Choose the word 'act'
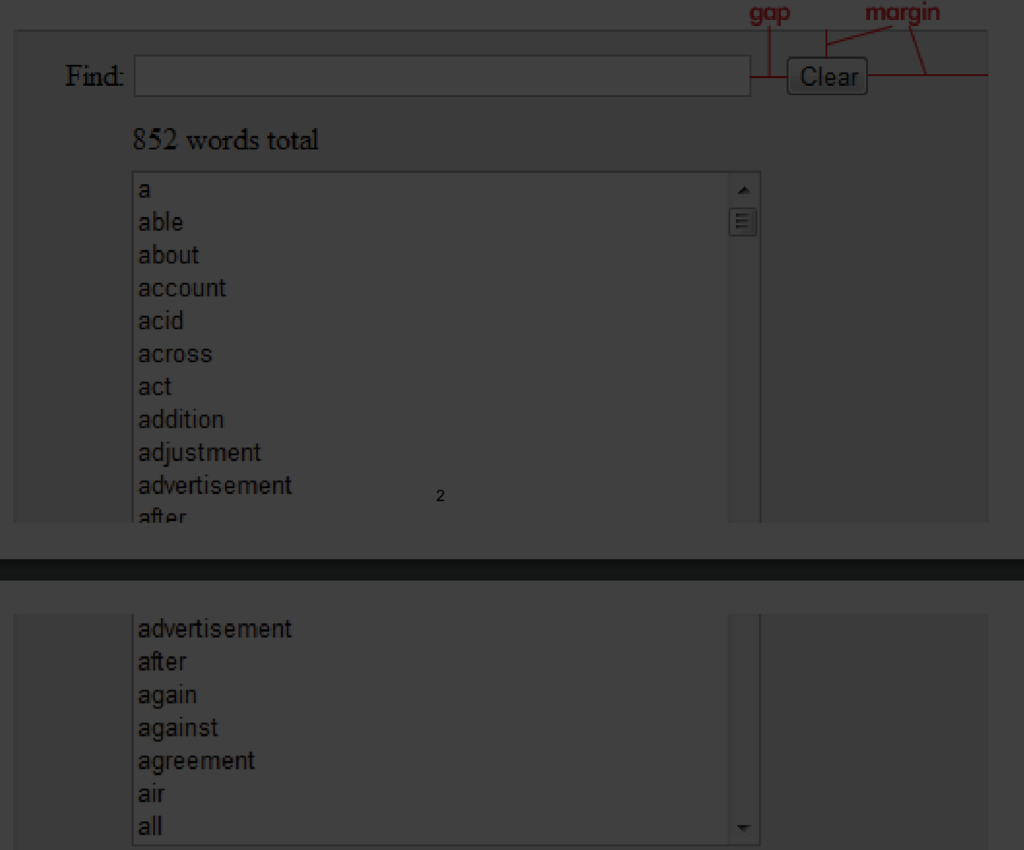Image resolution: width=1024 pixels, height=850 pixels. coord(155,386)
